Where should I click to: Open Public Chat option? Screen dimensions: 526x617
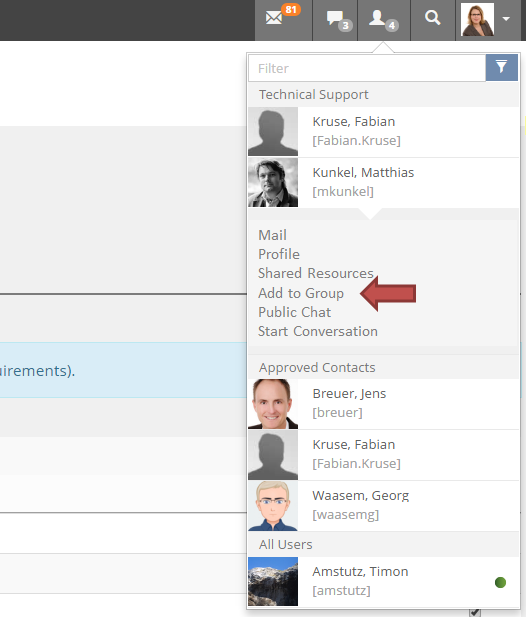pos(294,312)
